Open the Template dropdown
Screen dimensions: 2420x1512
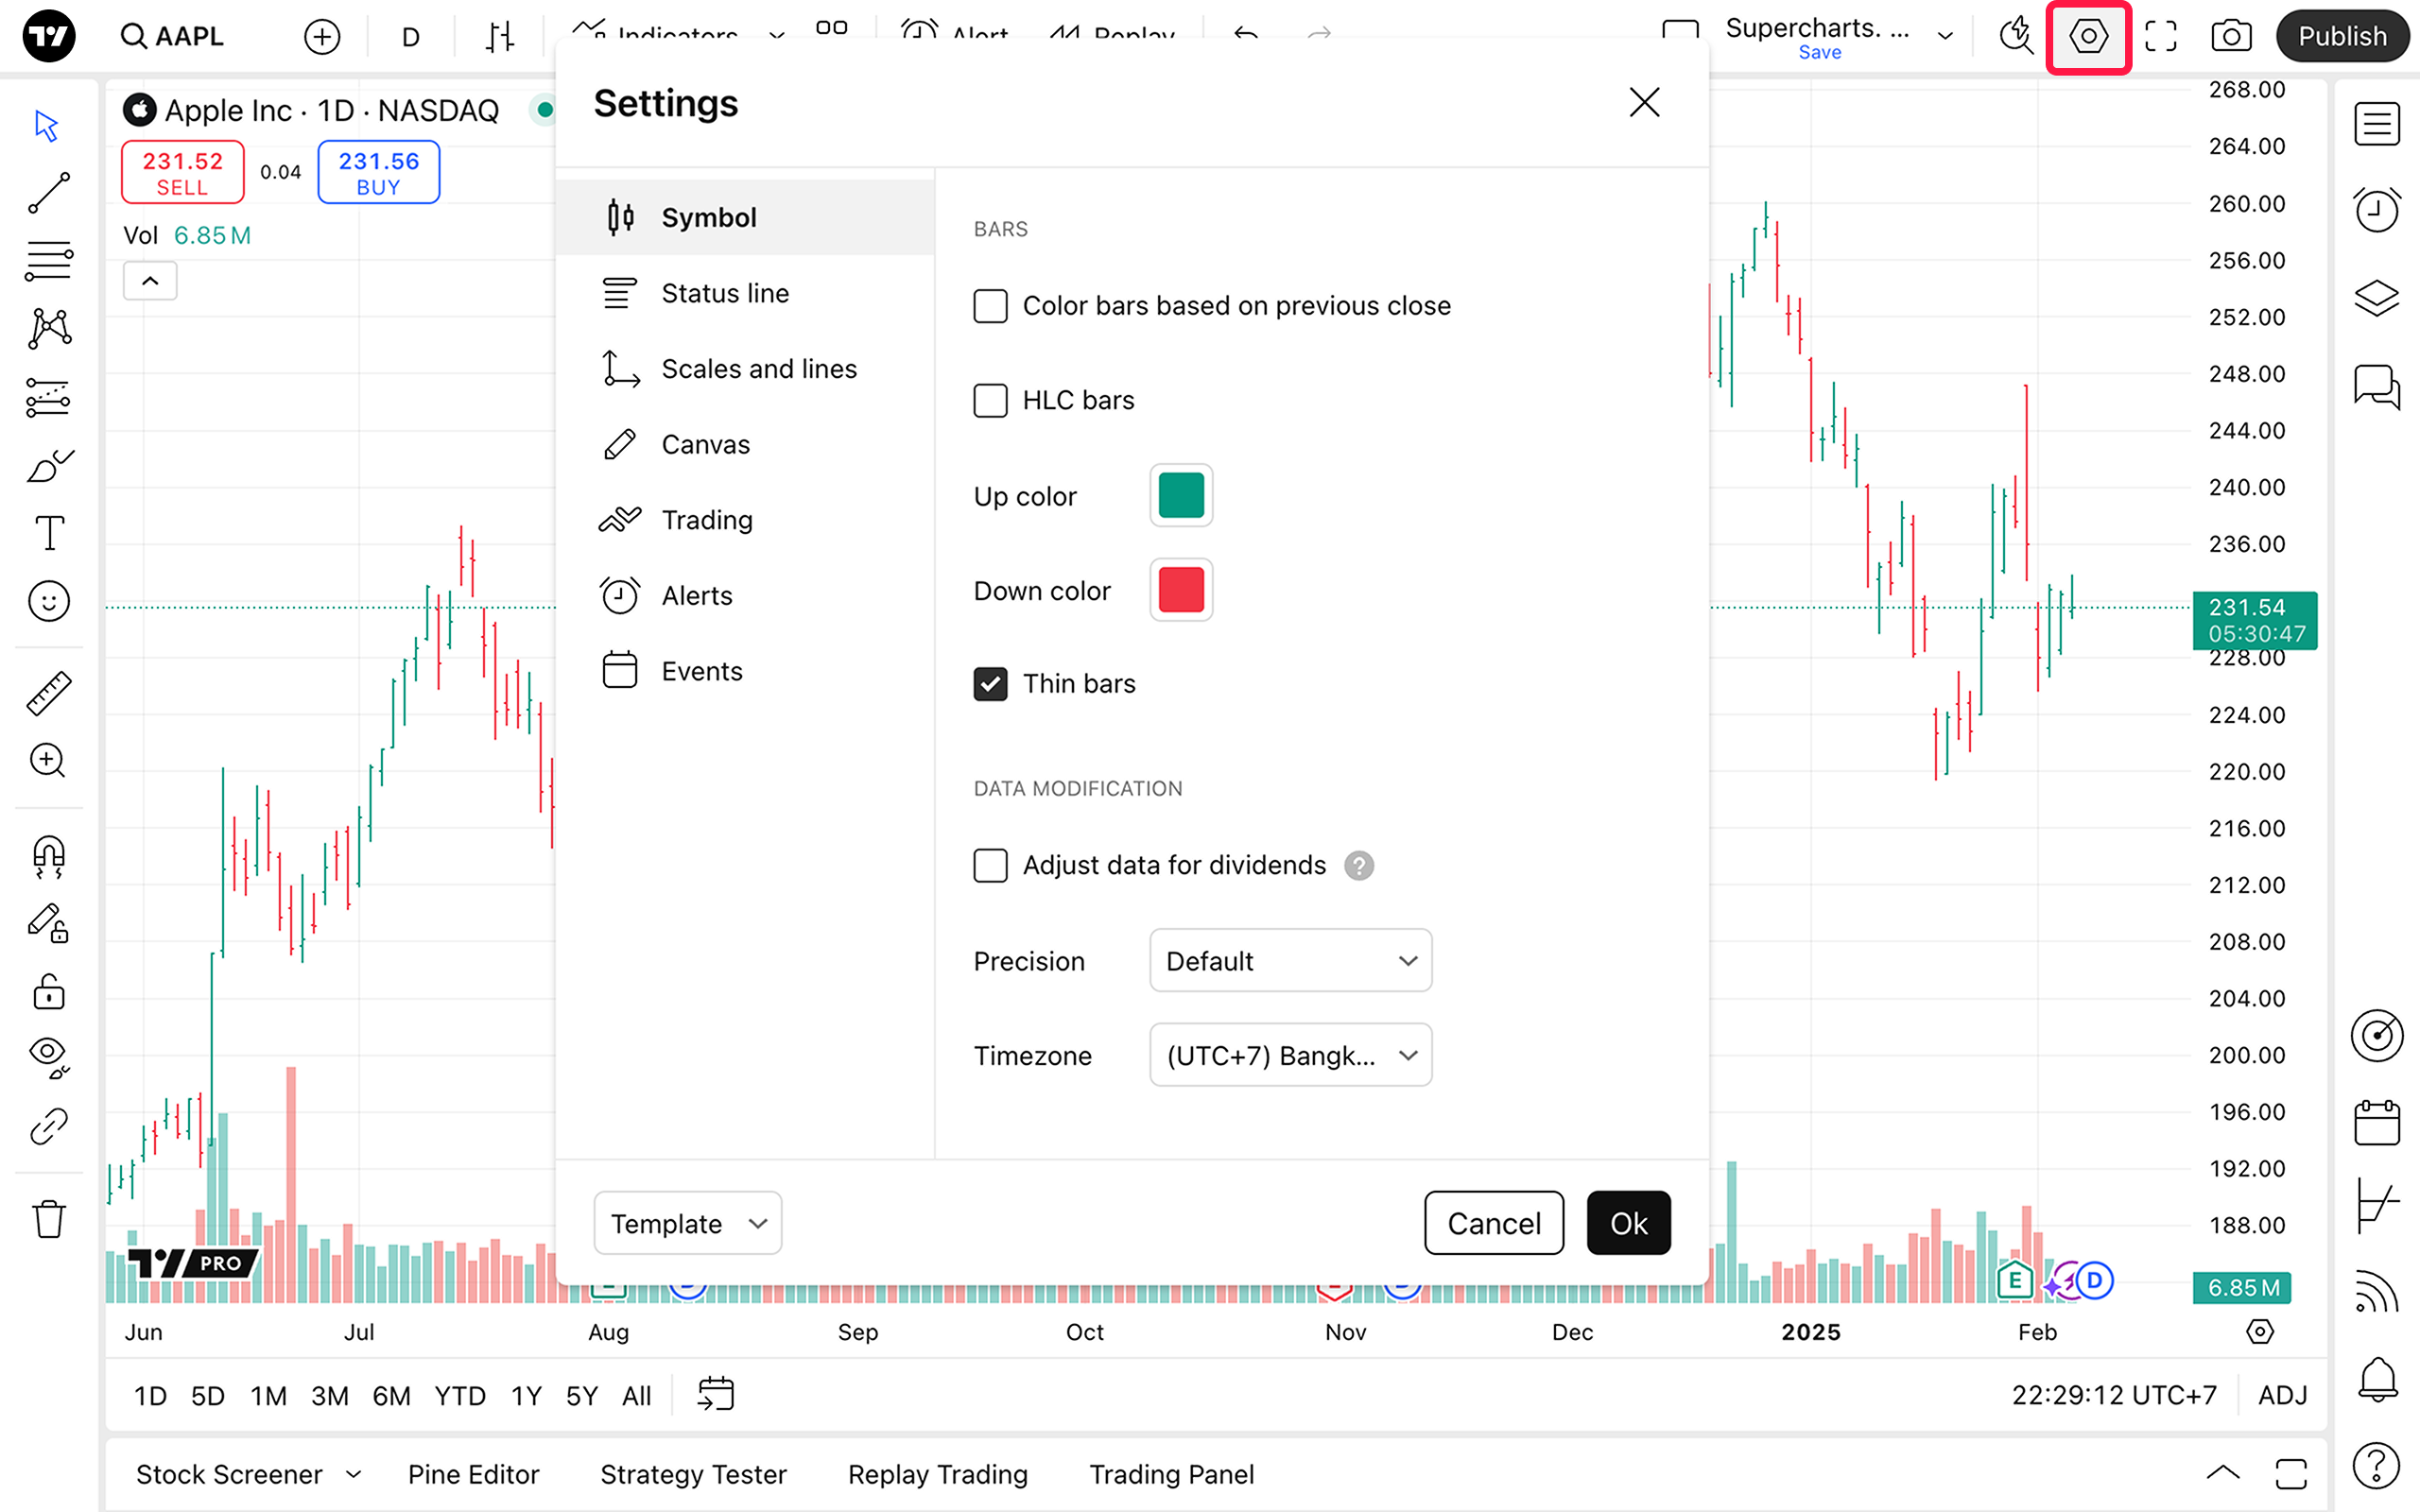687,1223
